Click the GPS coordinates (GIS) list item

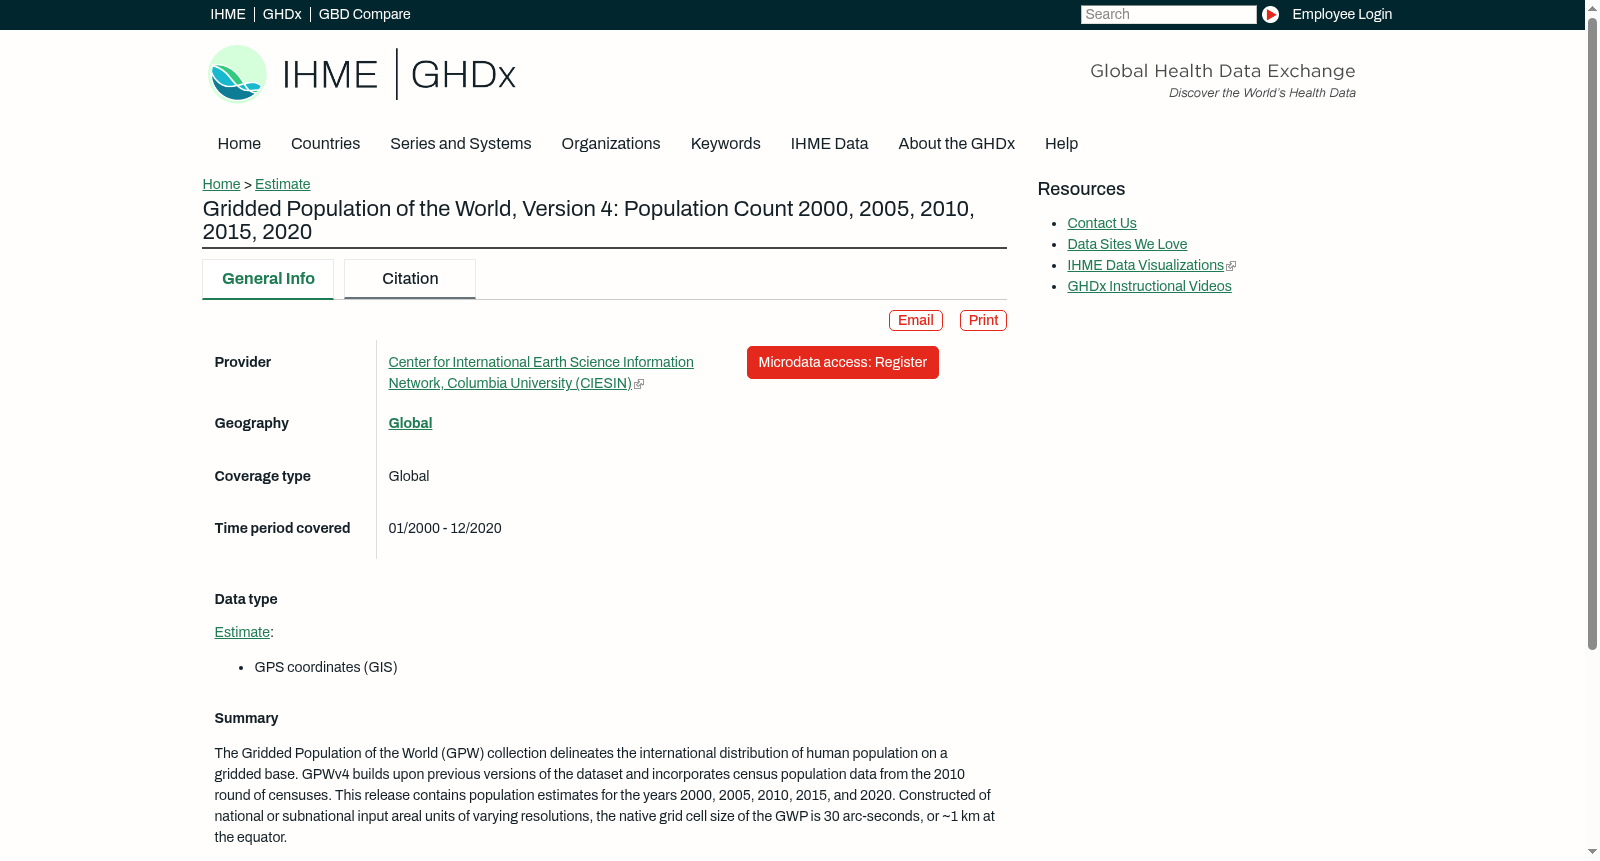[326, 667]
